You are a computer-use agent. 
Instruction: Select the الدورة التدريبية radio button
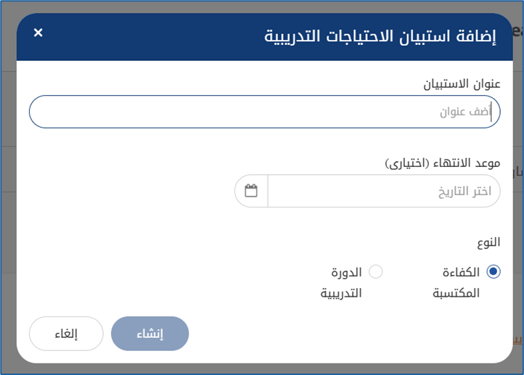(x=376, y=272)
